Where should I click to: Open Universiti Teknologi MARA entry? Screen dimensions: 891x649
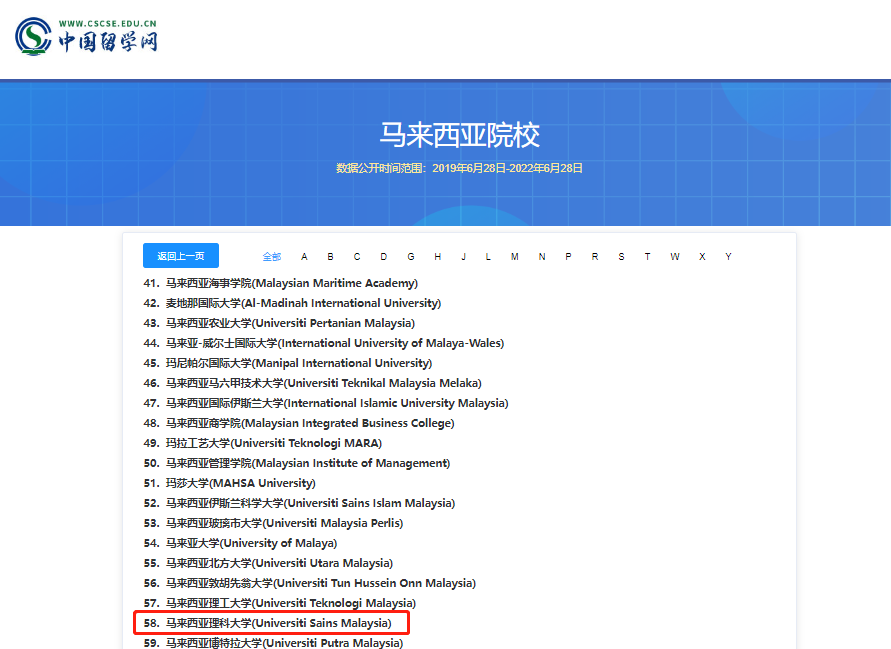coord(263,443)
